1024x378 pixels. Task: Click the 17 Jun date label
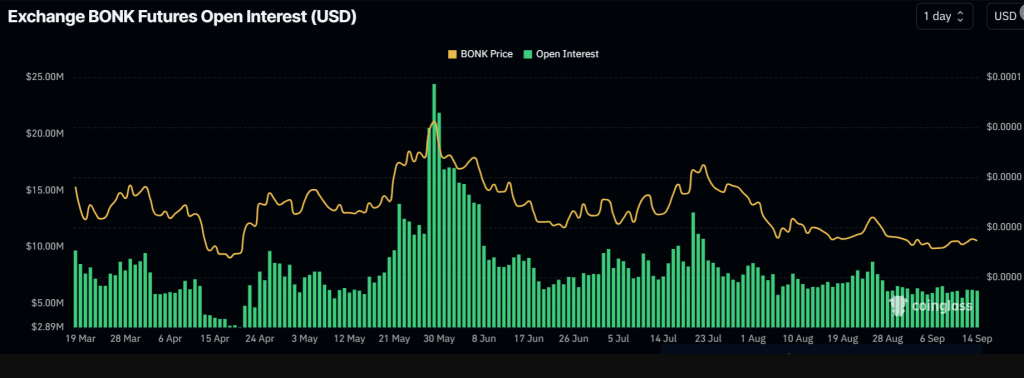point(529,339)
